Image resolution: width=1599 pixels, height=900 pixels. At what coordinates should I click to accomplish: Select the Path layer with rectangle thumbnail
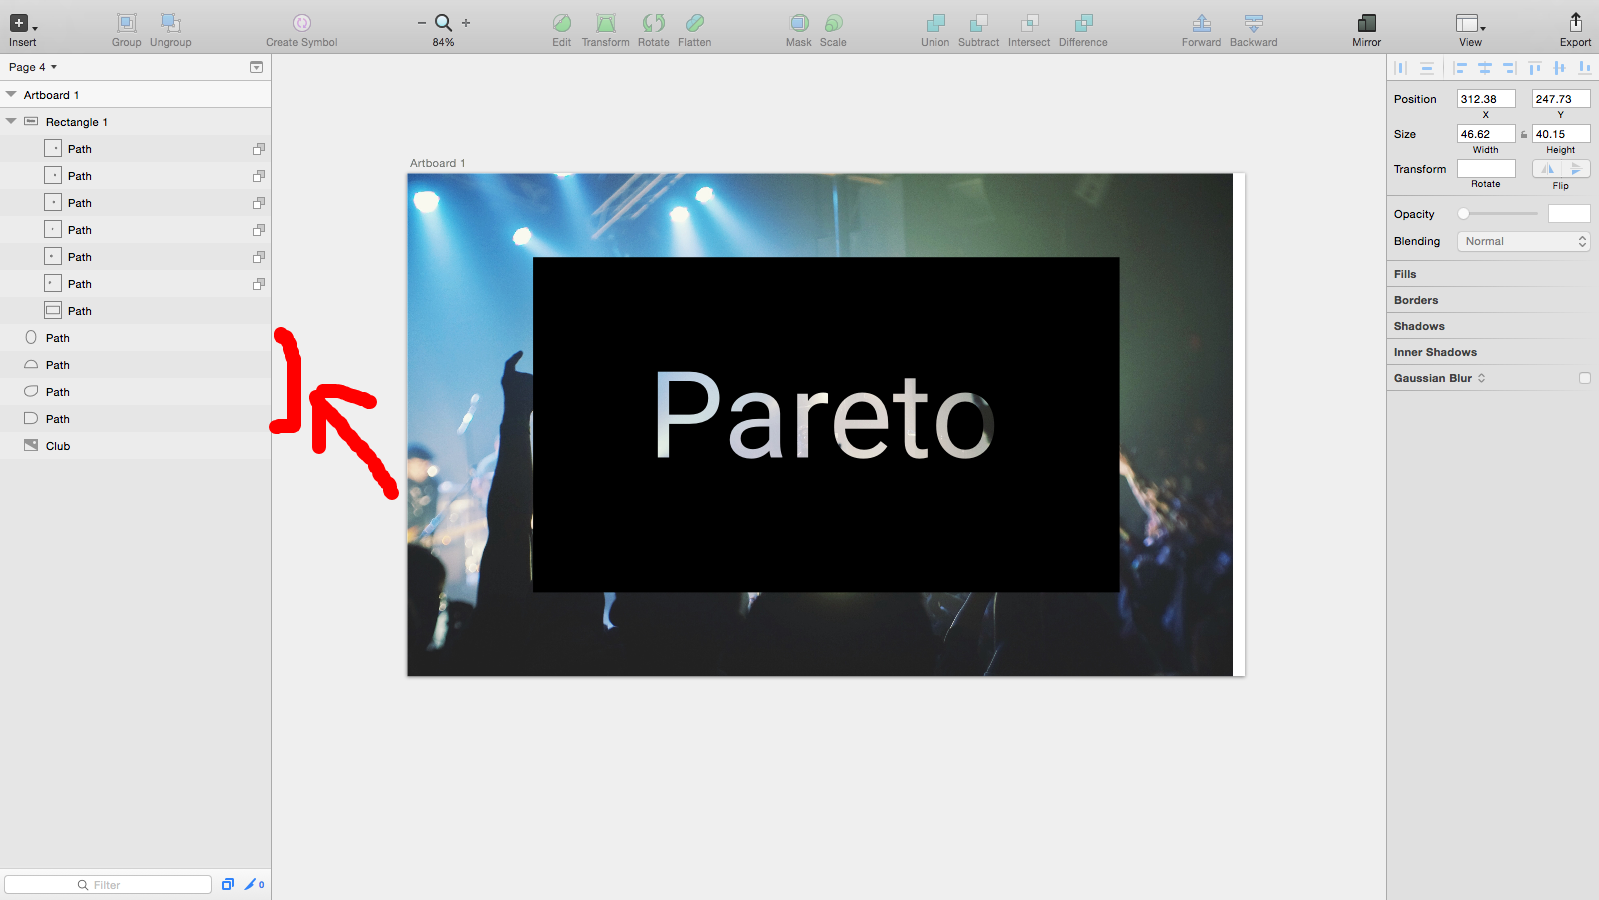coord(135,311)
